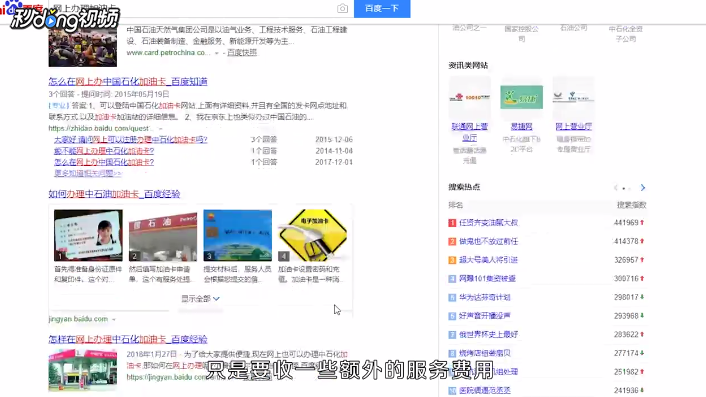Open hot topic with index 326957
The image size is (706, 397).
489,260
